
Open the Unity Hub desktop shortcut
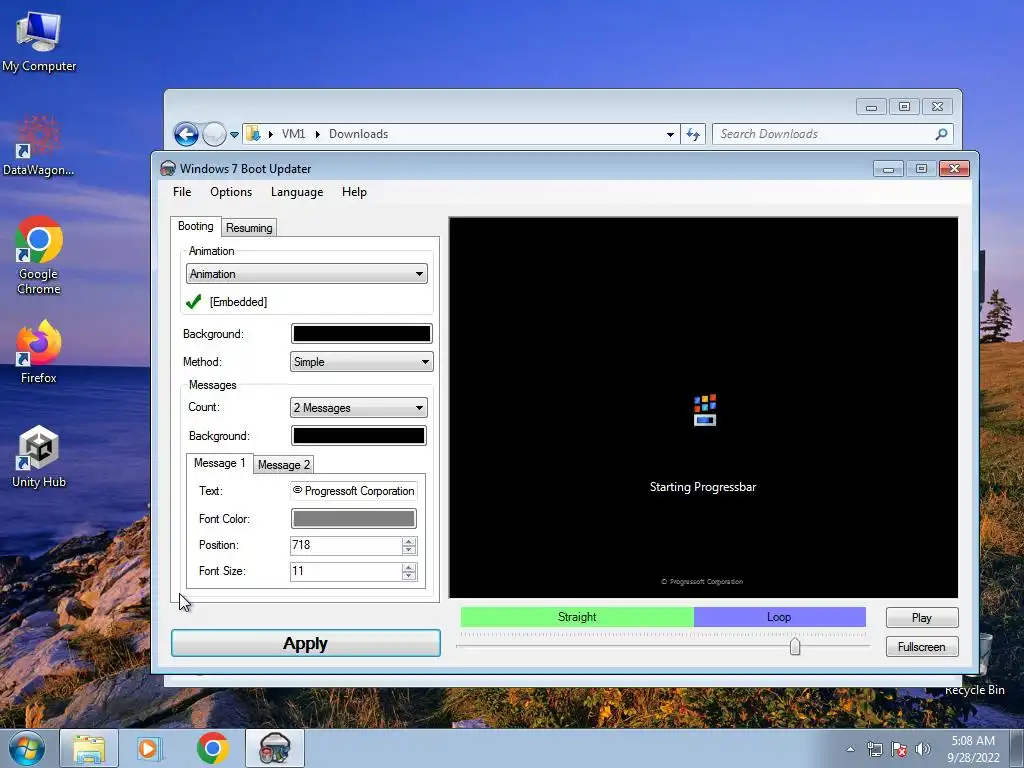(39, 456)
